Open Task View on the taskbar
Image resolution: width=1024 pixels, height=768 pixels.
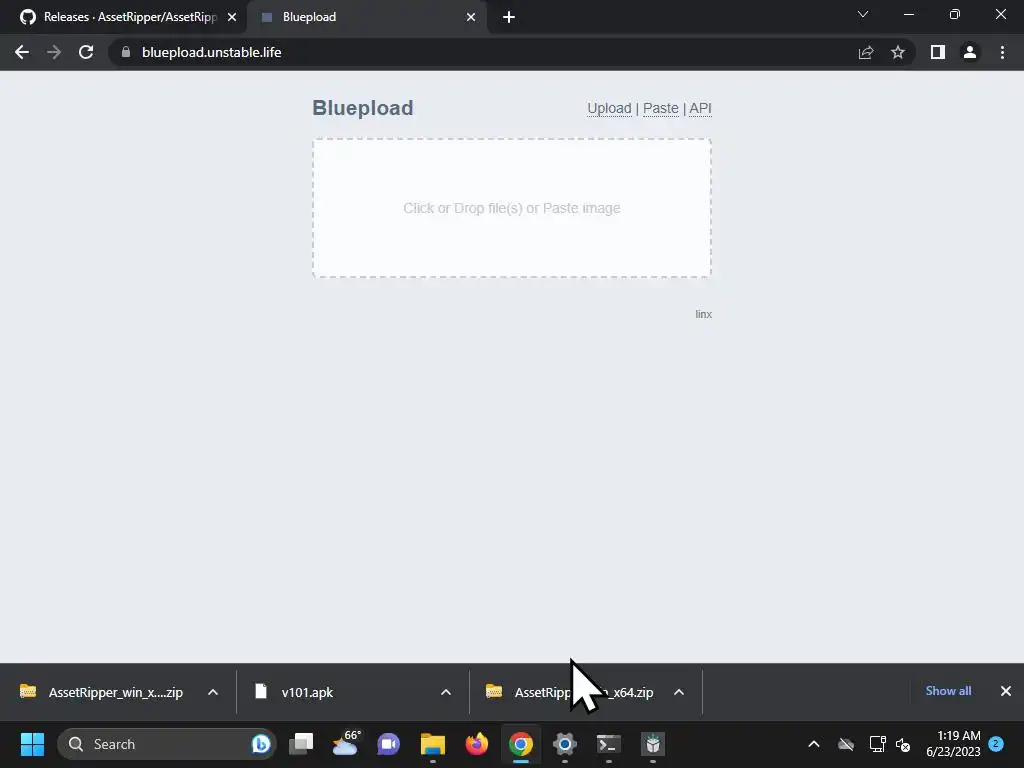click(301, 744)
